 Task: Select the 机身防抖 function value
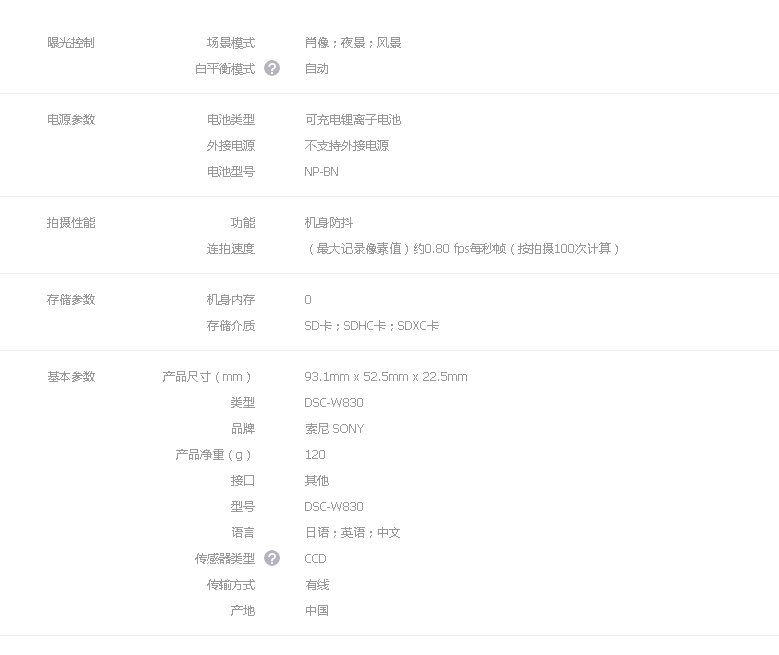coord(329,223)
